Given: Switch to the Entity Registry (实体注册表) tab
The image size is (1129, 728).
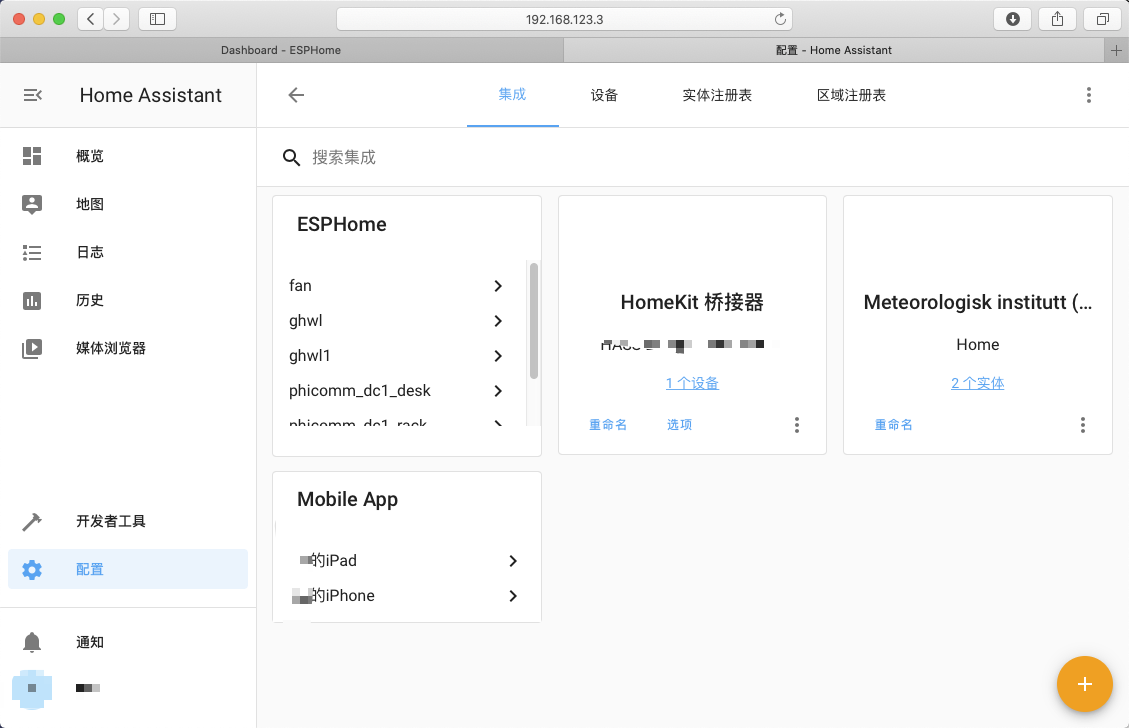Looking at the screenshot, I should click(717, 95).
